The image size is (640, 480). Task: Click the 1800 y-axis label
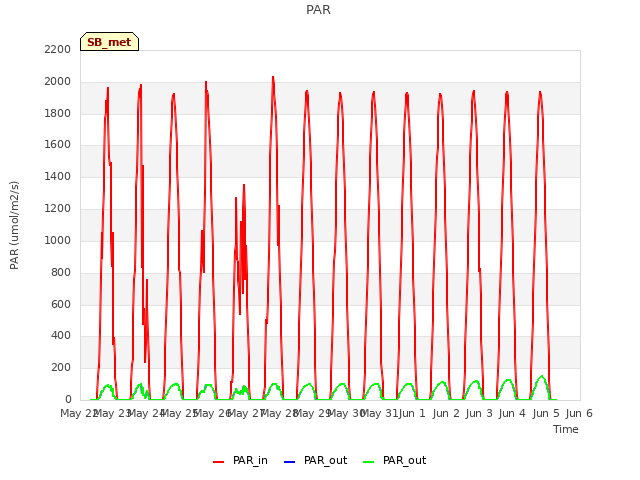point(58,113)
